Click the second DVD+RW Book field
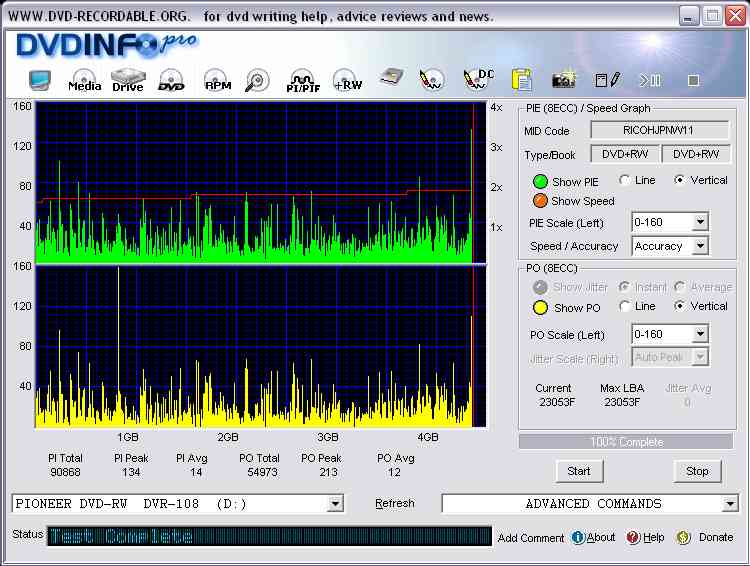This screenshot has height=566, width=750. 696,154
